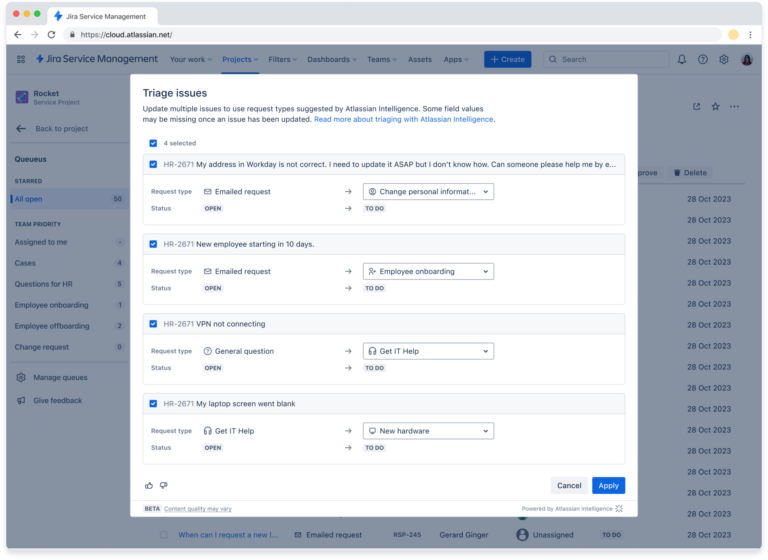Open the Projects menu
Screen dimensions: 768x560
(240, 59)
